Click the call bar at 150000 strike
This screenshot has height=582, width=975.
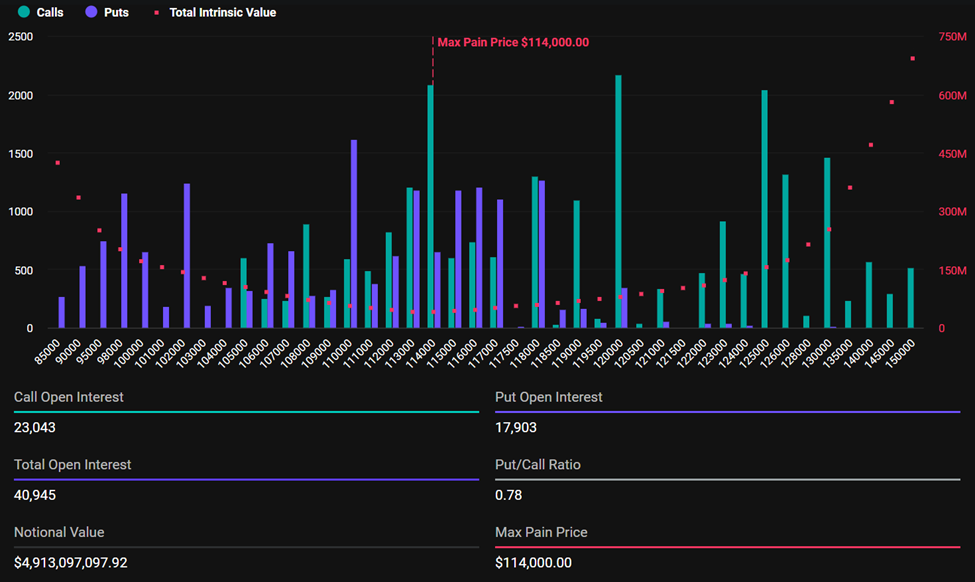(910, 297)
